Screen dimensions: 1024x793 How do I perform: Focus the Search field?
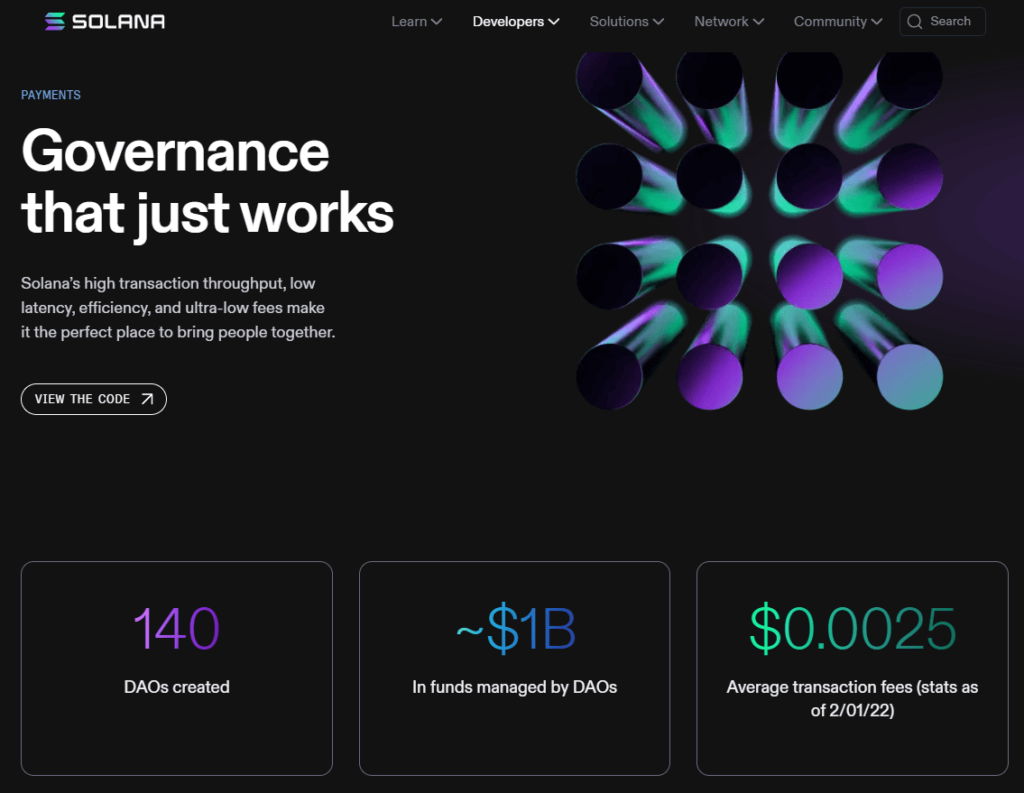[x=942, y=22]
